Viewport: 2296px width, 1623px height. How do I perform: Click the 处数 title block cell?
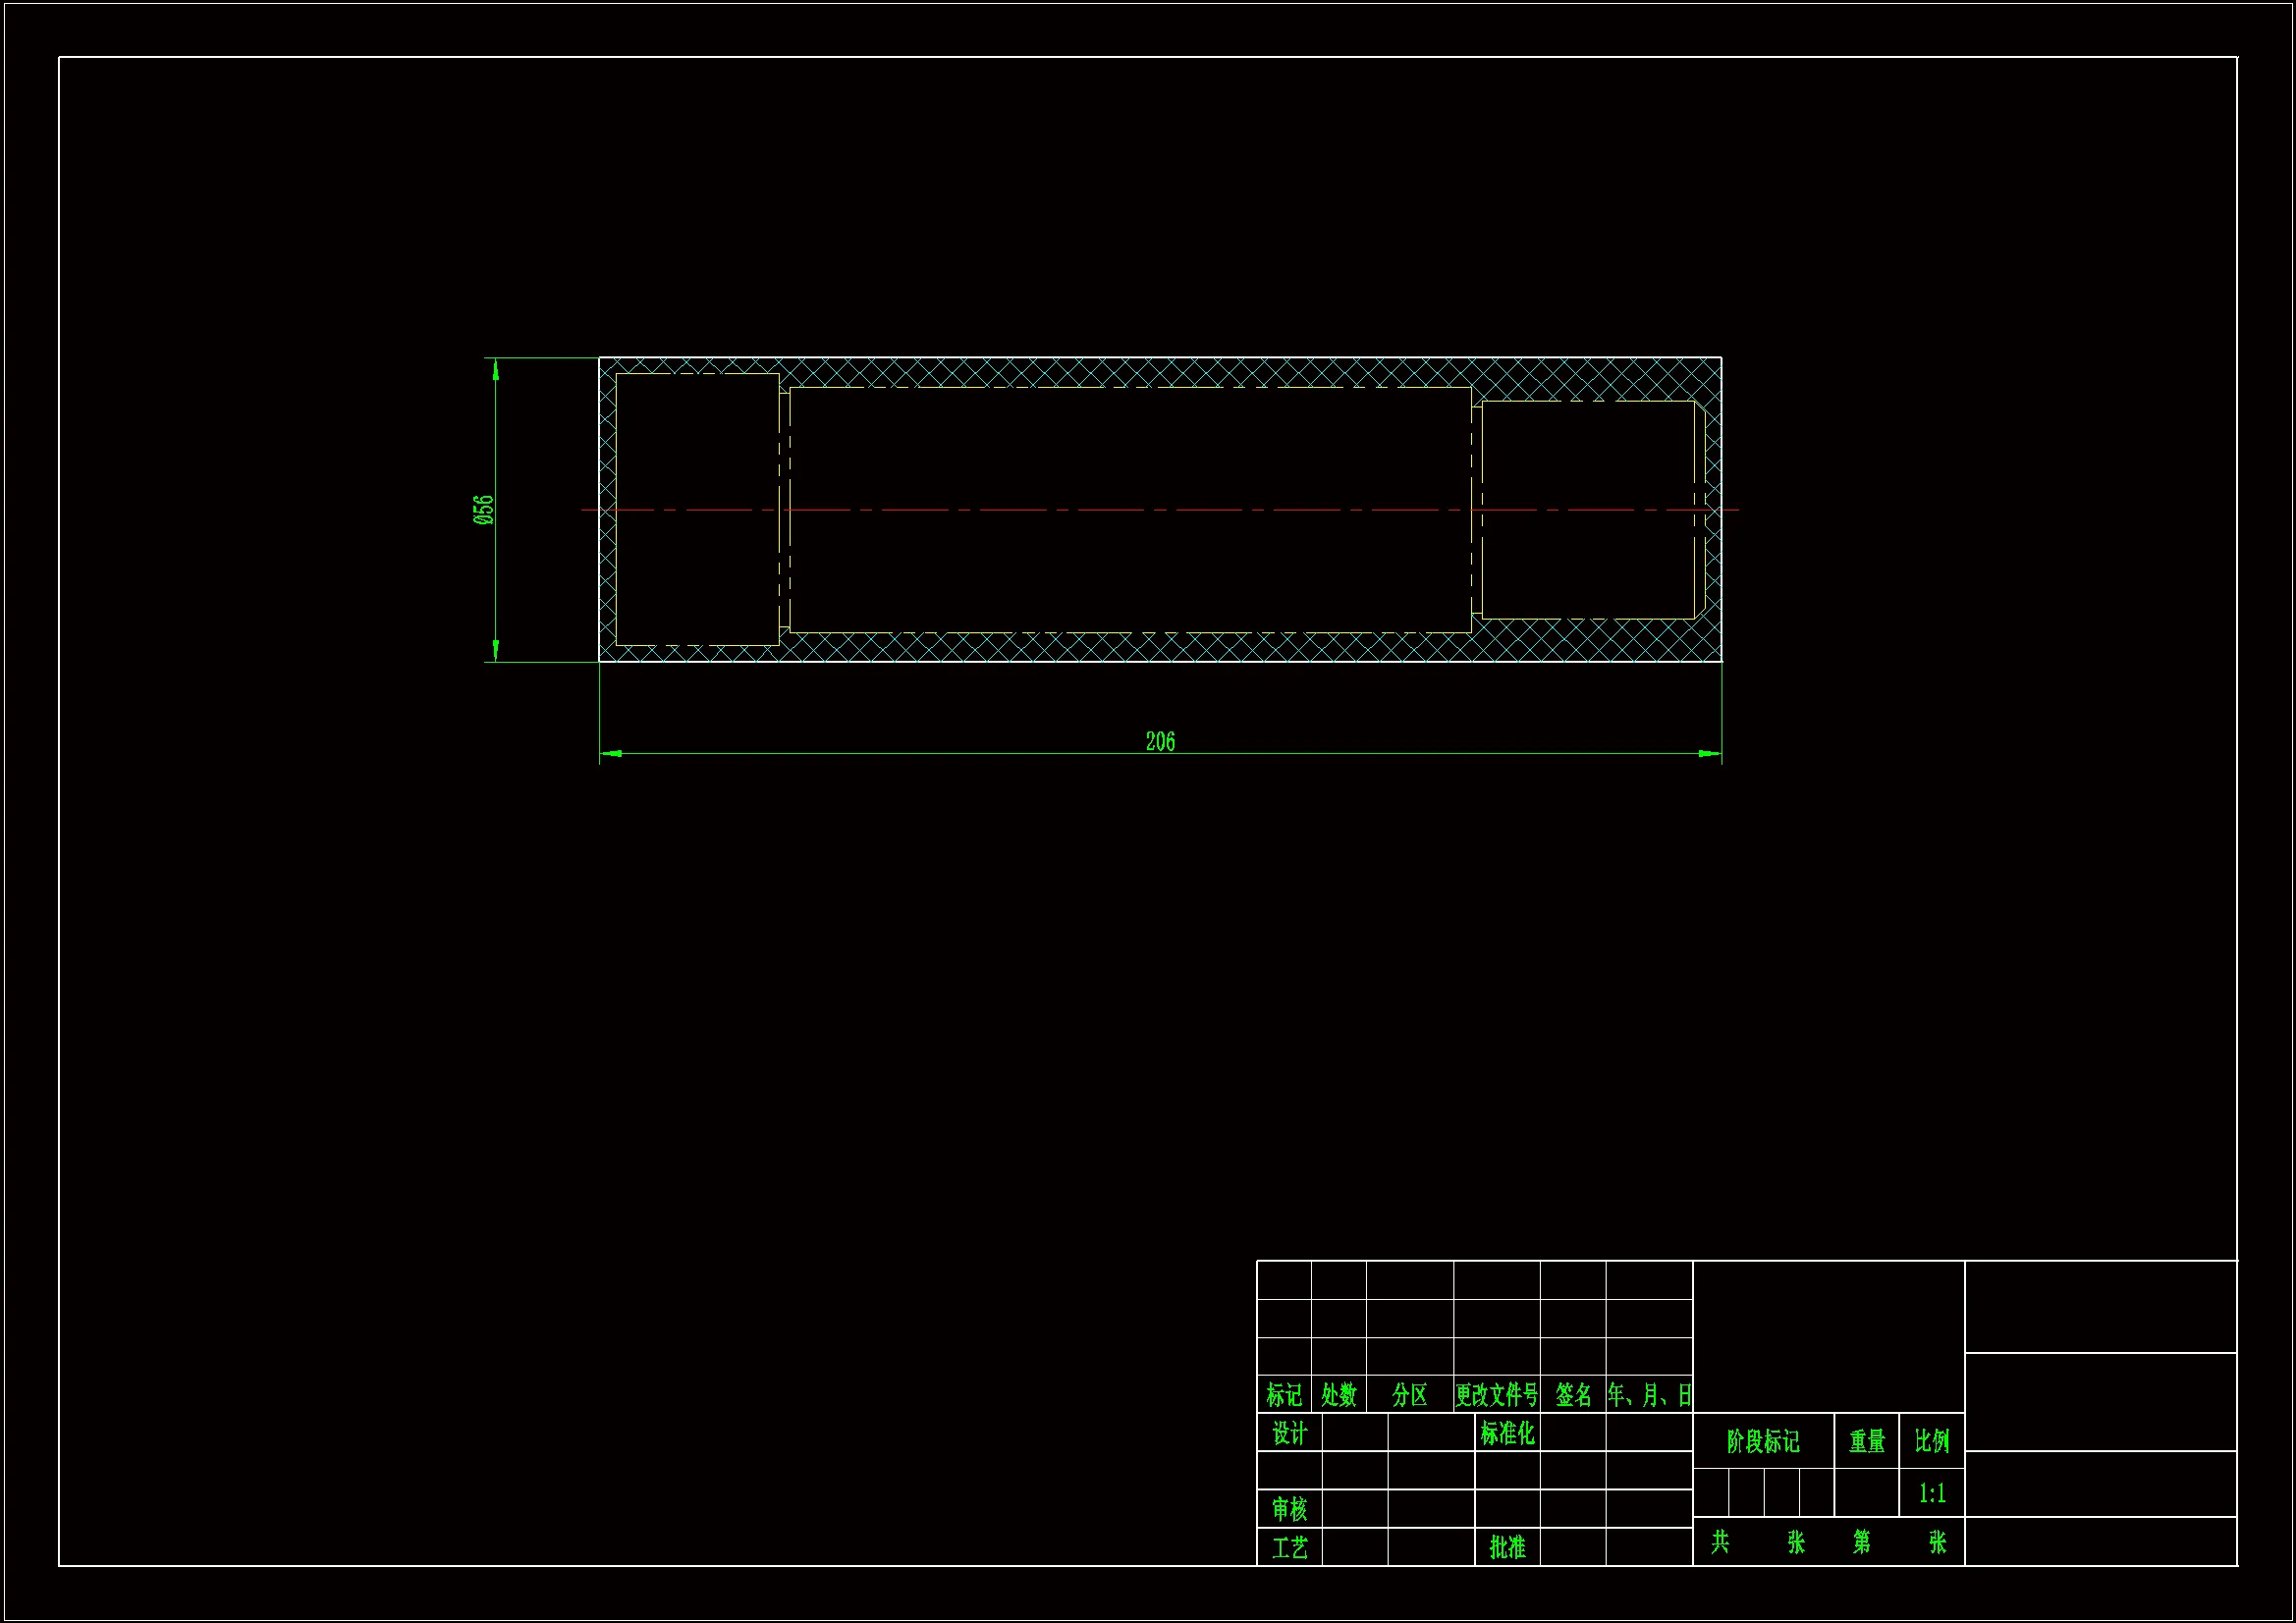1338,1394
